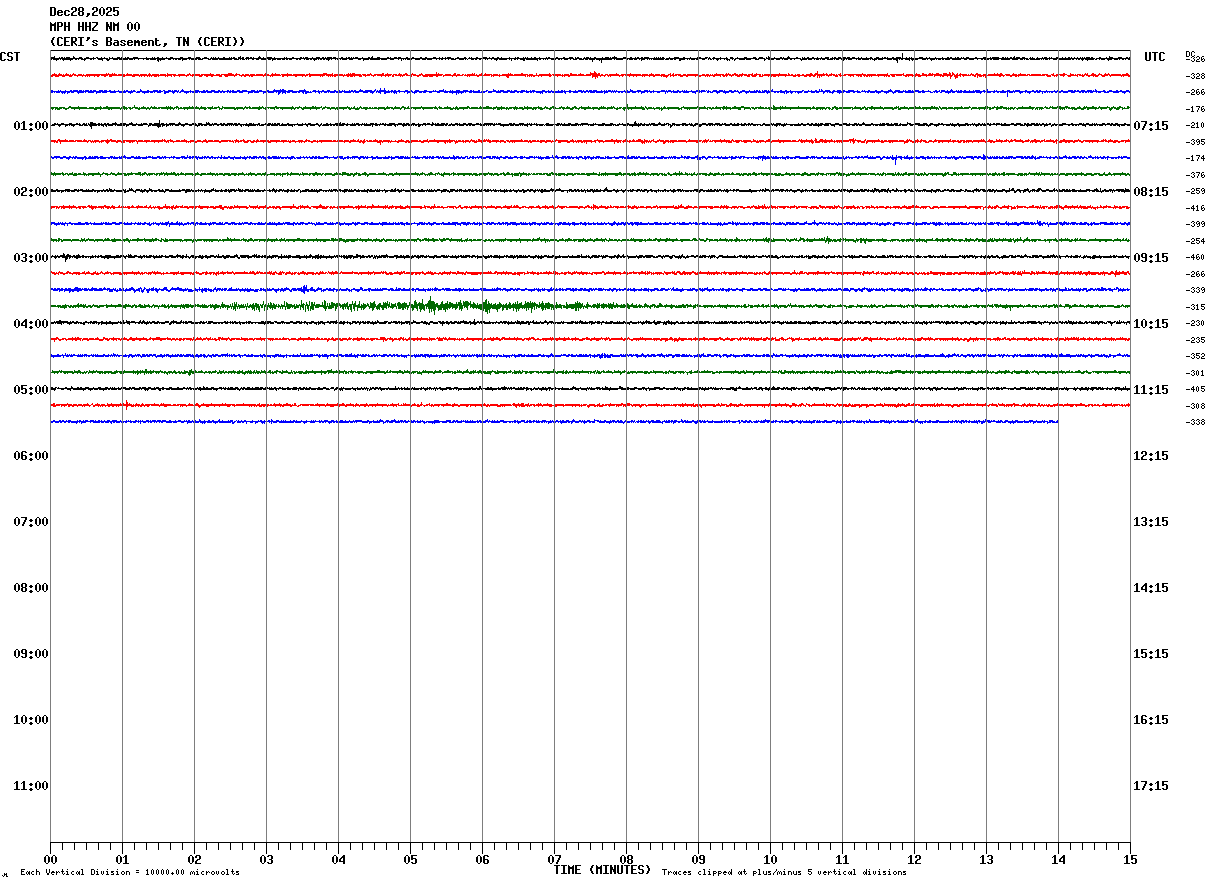
Task: Select the 07:15 UTC label
Action: [1151, 126]
